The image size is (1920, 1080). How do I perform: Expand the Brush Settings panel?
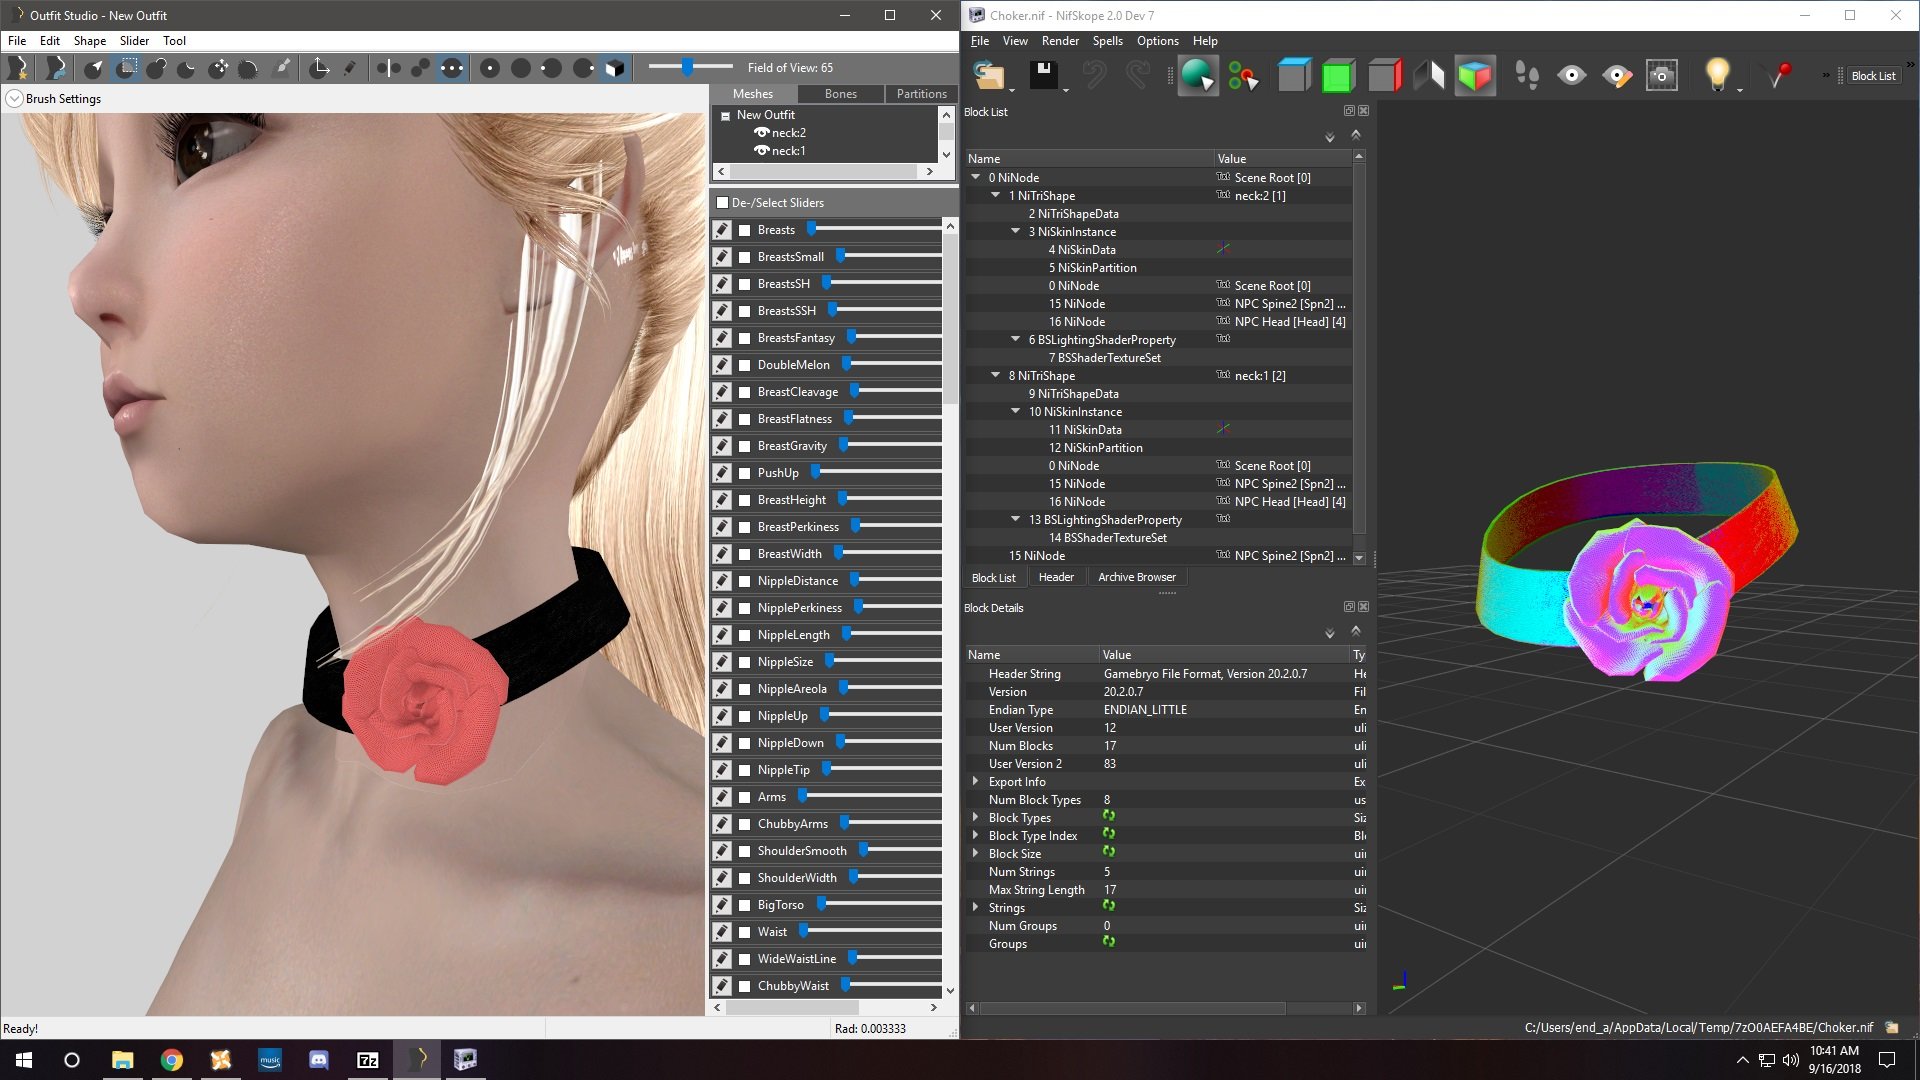(x=14, y=99)
